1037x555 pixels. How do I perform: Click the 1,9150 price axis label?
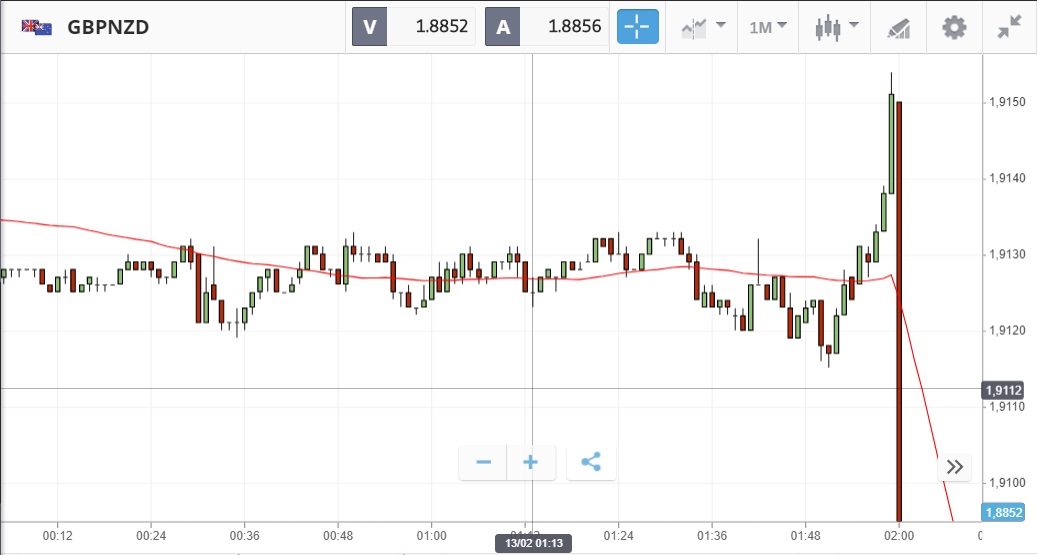1007,102
